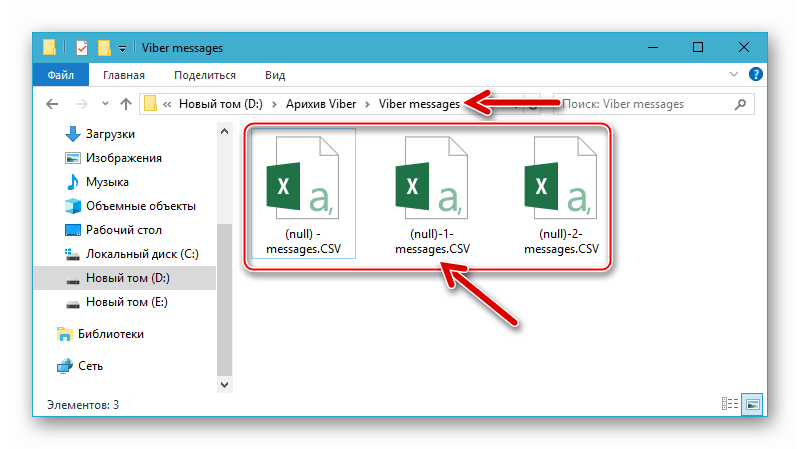
Task: Switch to the Поделиться ribbon tab
Action: [205, 75]
